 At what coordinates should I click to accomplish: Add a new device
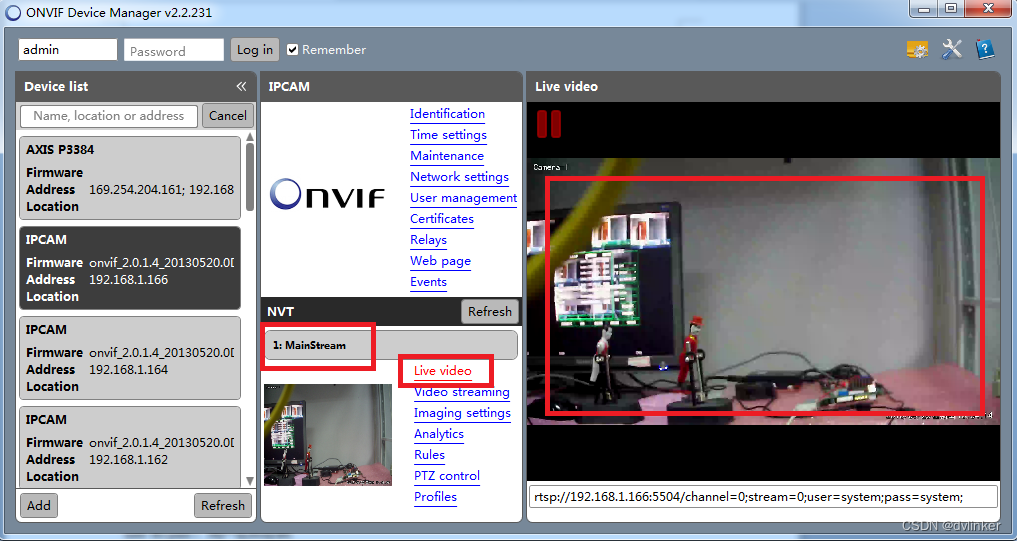coord(39,506)
